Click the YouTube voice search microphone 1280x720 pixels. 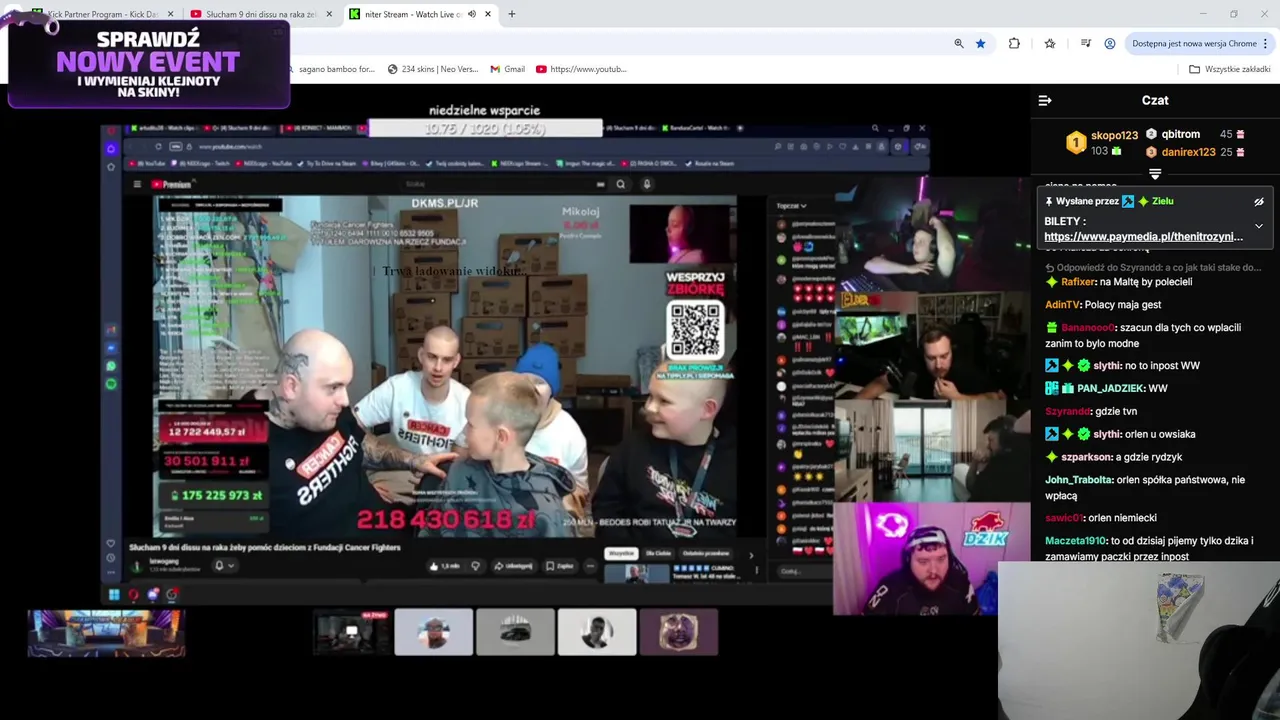pyautogui.click(x=647, y=184)
